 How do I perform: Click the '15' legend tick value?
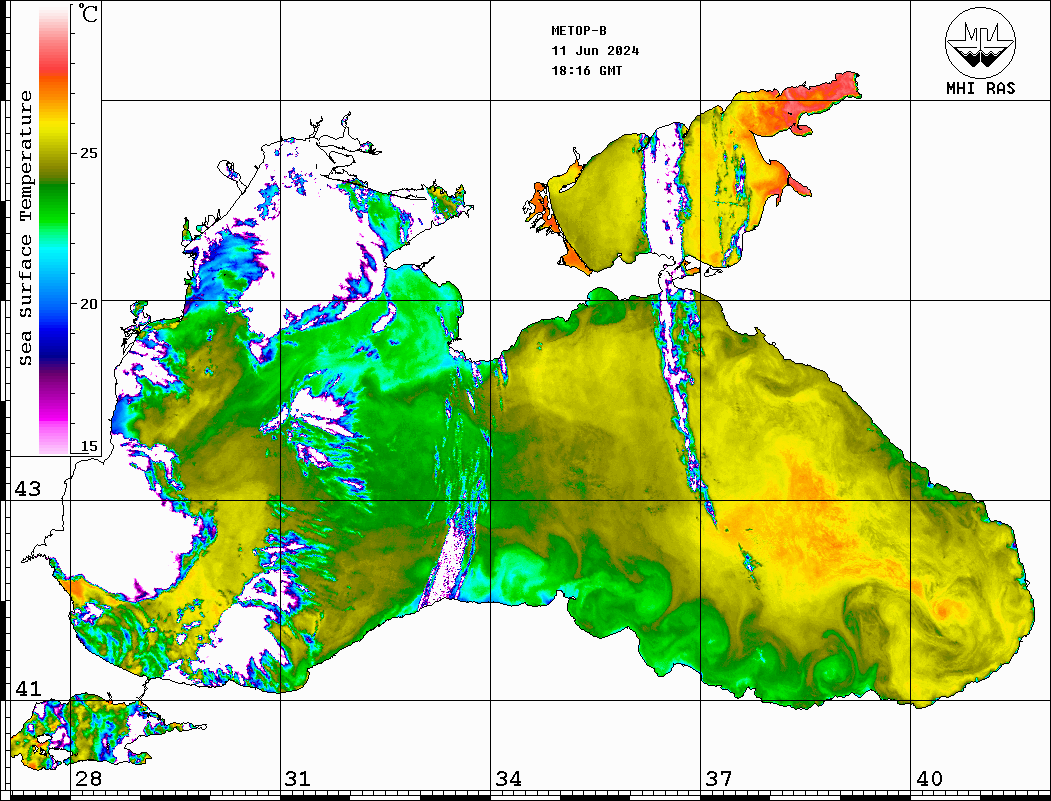pos(89,446)
